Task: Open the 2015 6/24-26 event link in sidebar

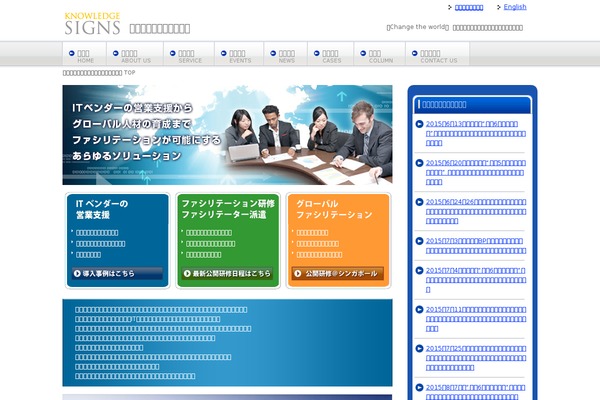Action: (x=476, y=211)
